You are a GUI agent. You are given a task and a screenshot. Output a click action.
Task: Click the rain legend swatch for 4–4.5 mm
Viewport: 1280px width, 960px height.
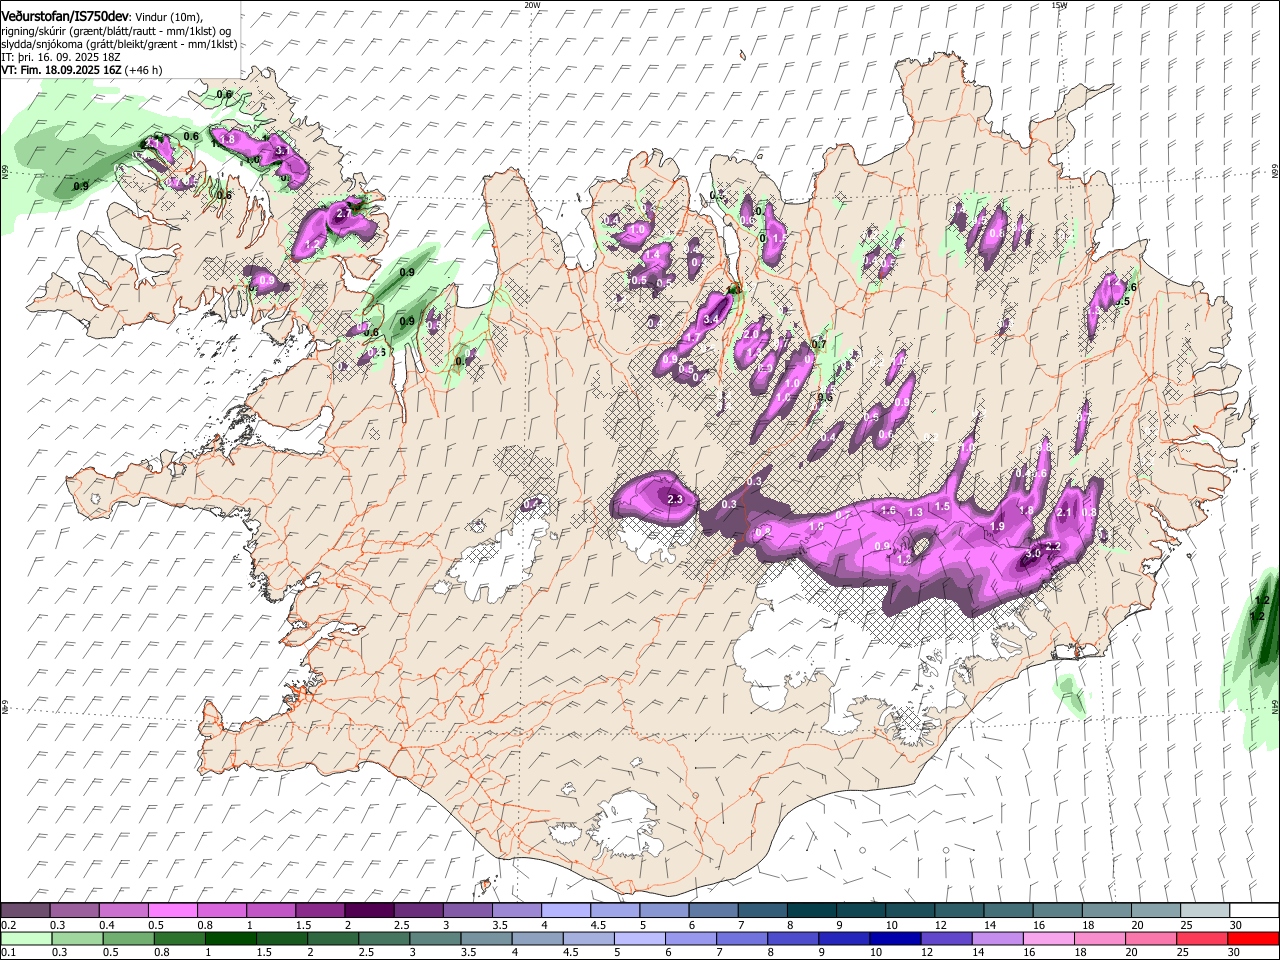(x=536, y=938)
